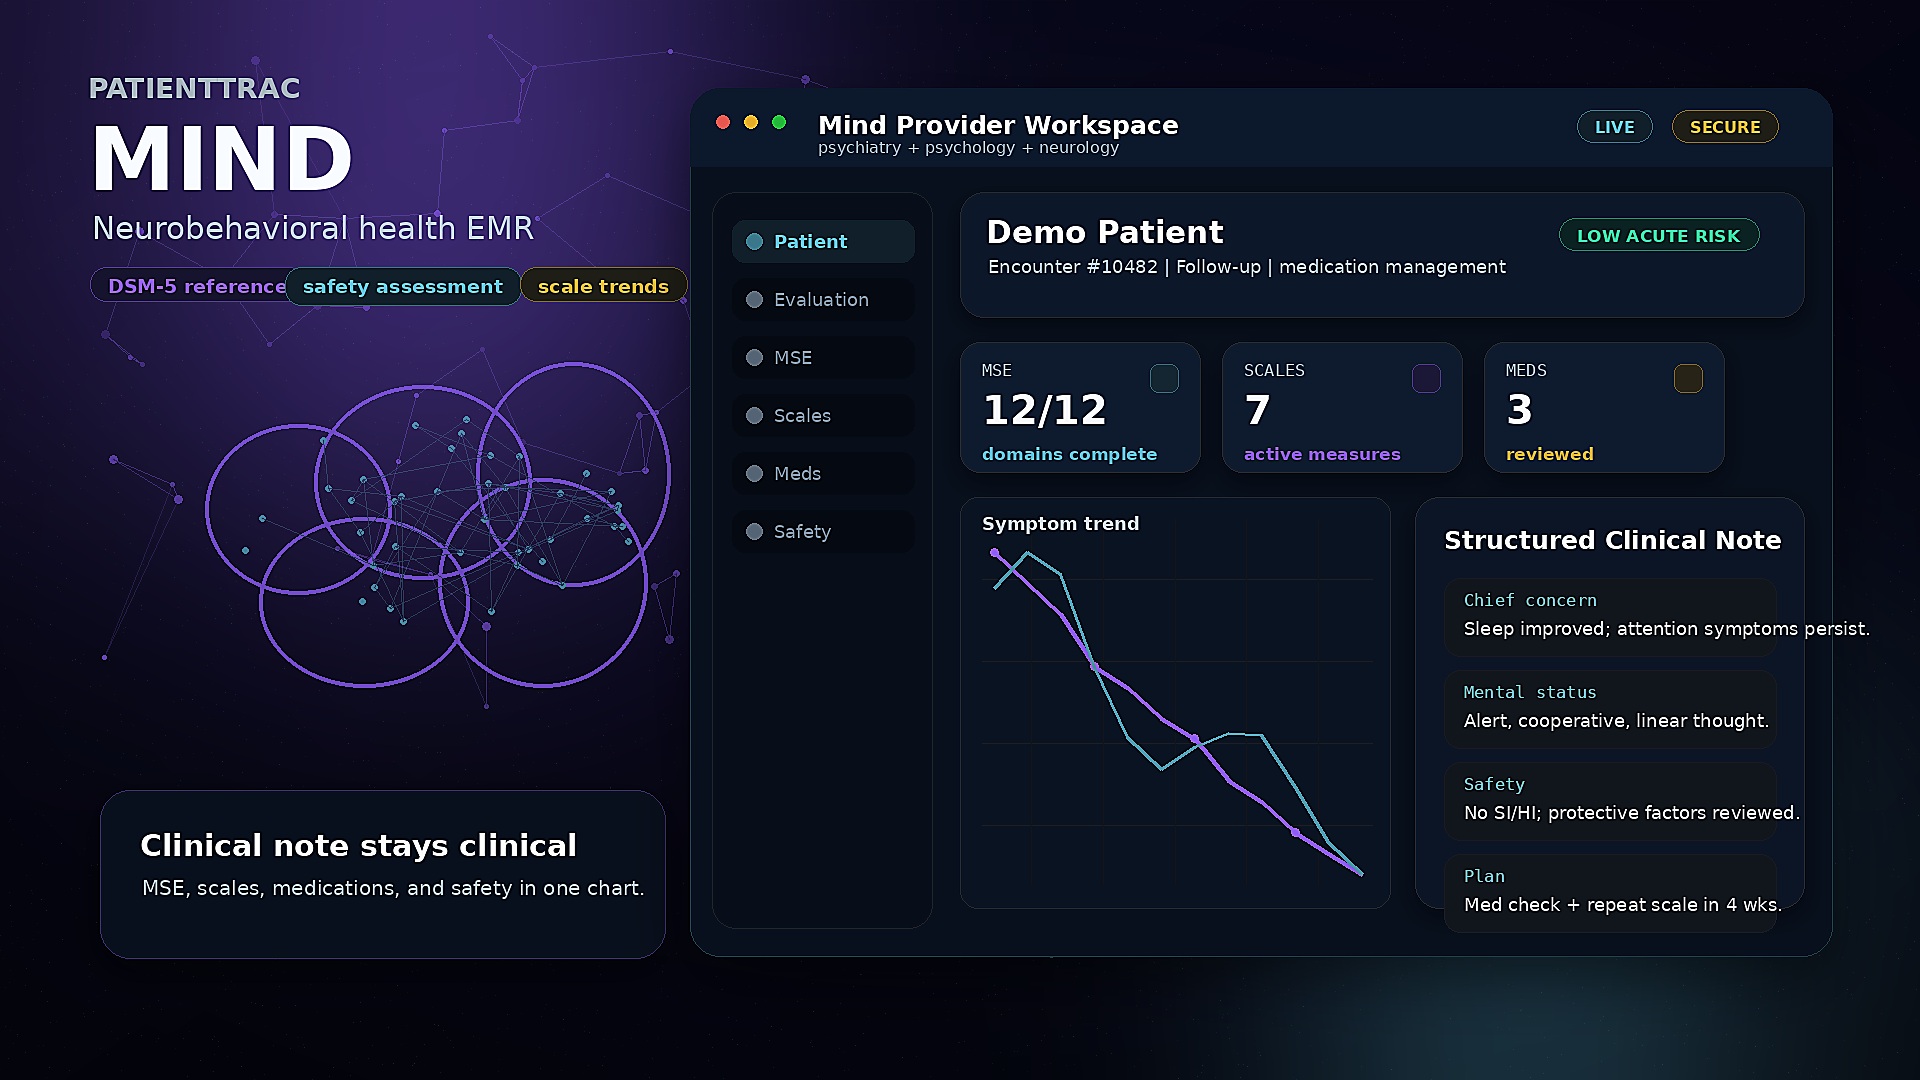Go to the Meds sidebar section
This screenshot has width=1920, height=1080.
pyautogui.click(x=823, y=474)
